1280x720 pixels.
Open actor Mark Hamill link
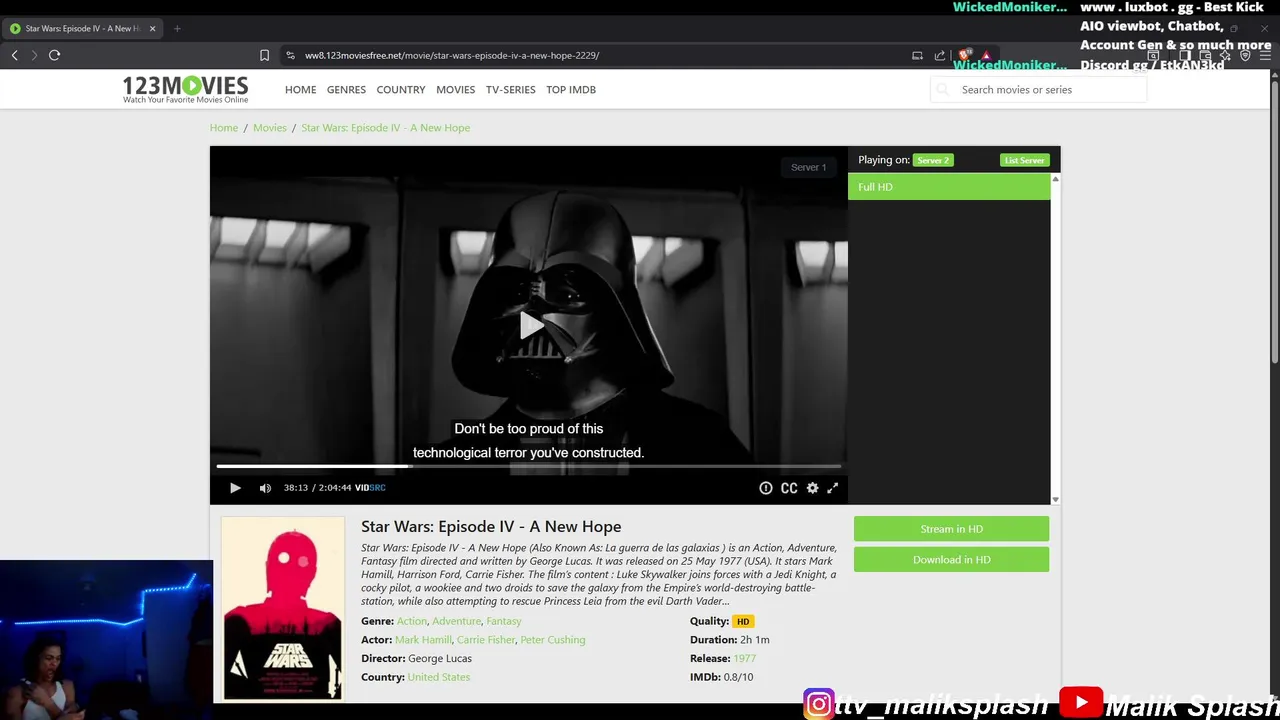(423, 640)
